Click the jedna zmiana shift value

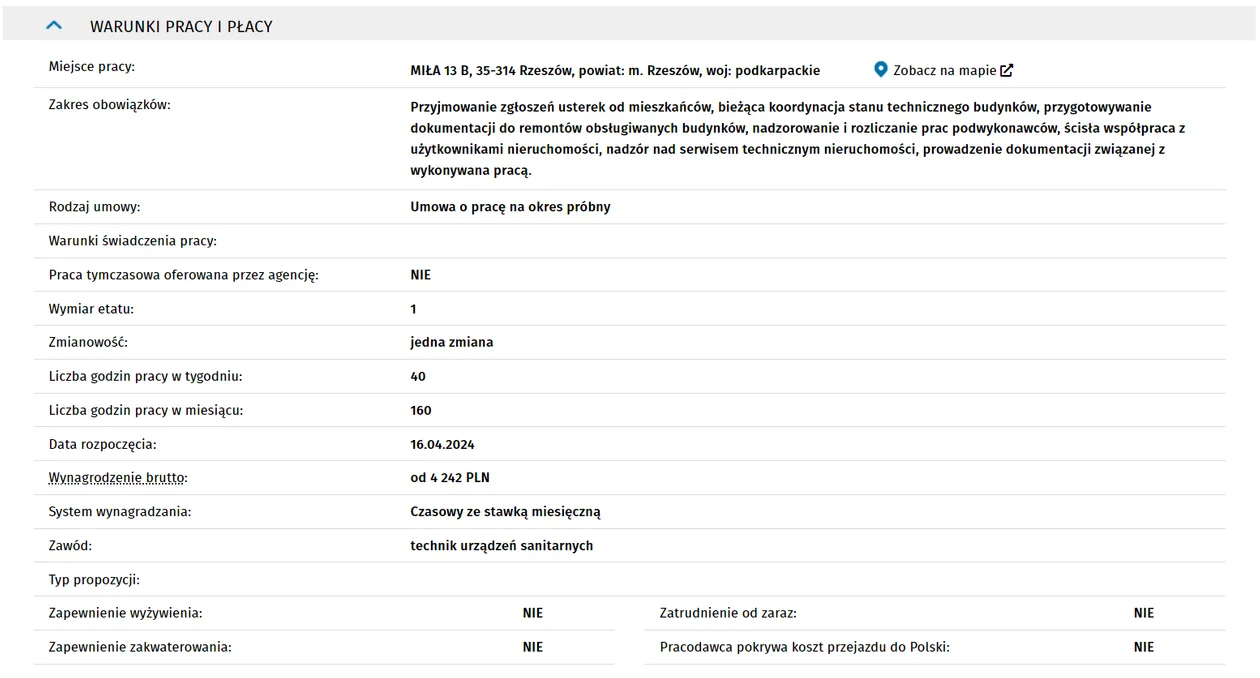click(x=452, y=342)
